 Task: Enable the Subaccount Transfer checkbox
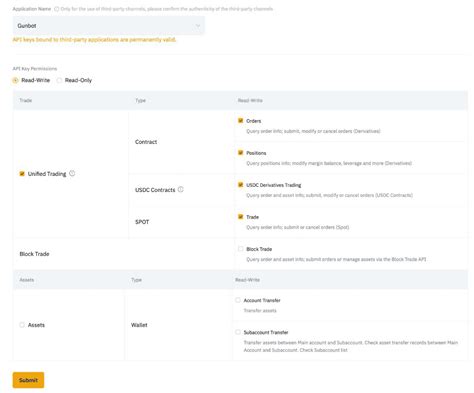pos(238,332)
